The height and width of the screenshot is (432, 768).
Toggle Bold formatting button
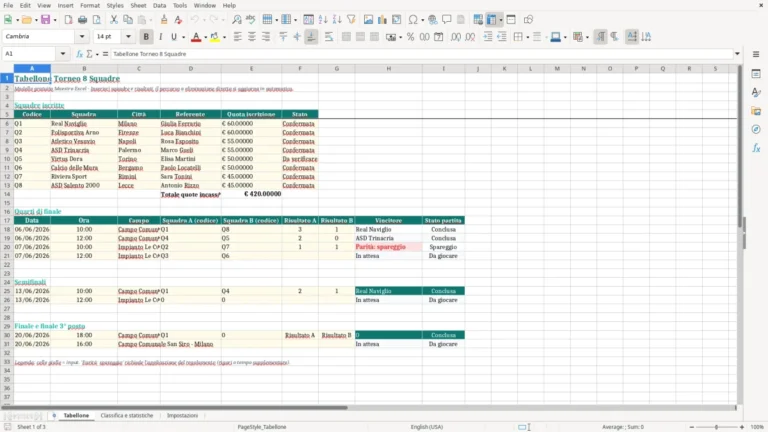coord(146,37)
